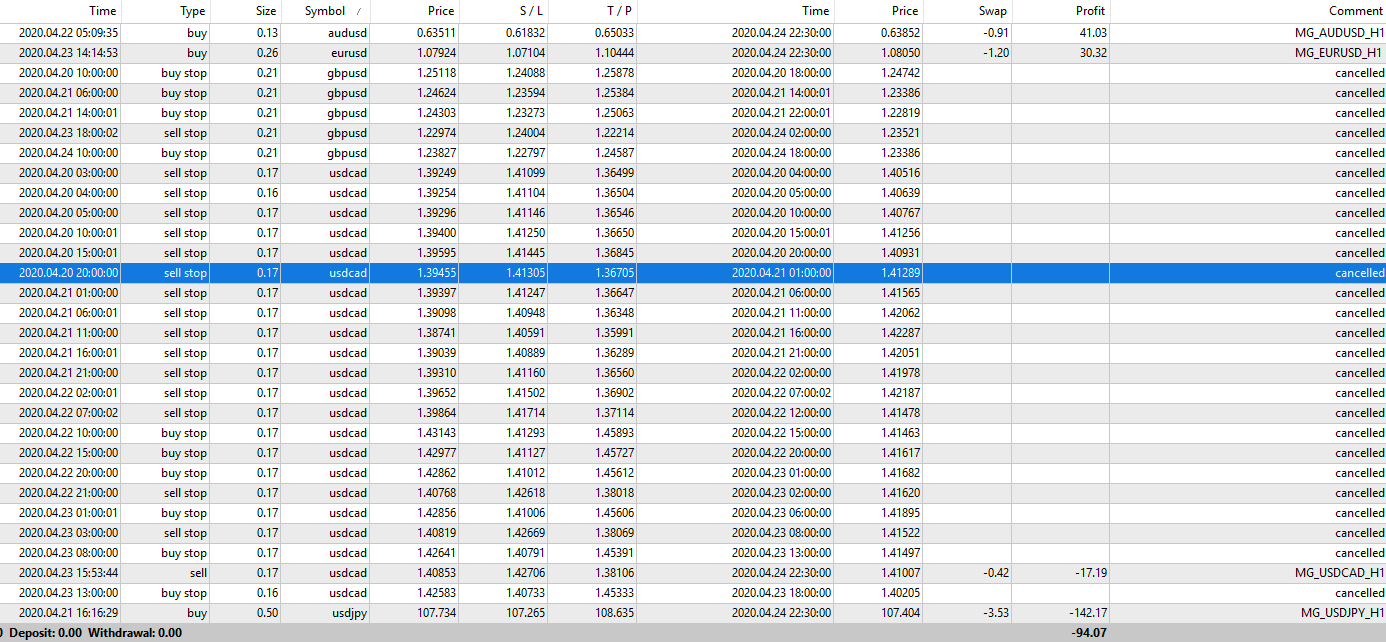Click the audusd symbol cell
1386x642 pixels.
click(x=347, y=33)
